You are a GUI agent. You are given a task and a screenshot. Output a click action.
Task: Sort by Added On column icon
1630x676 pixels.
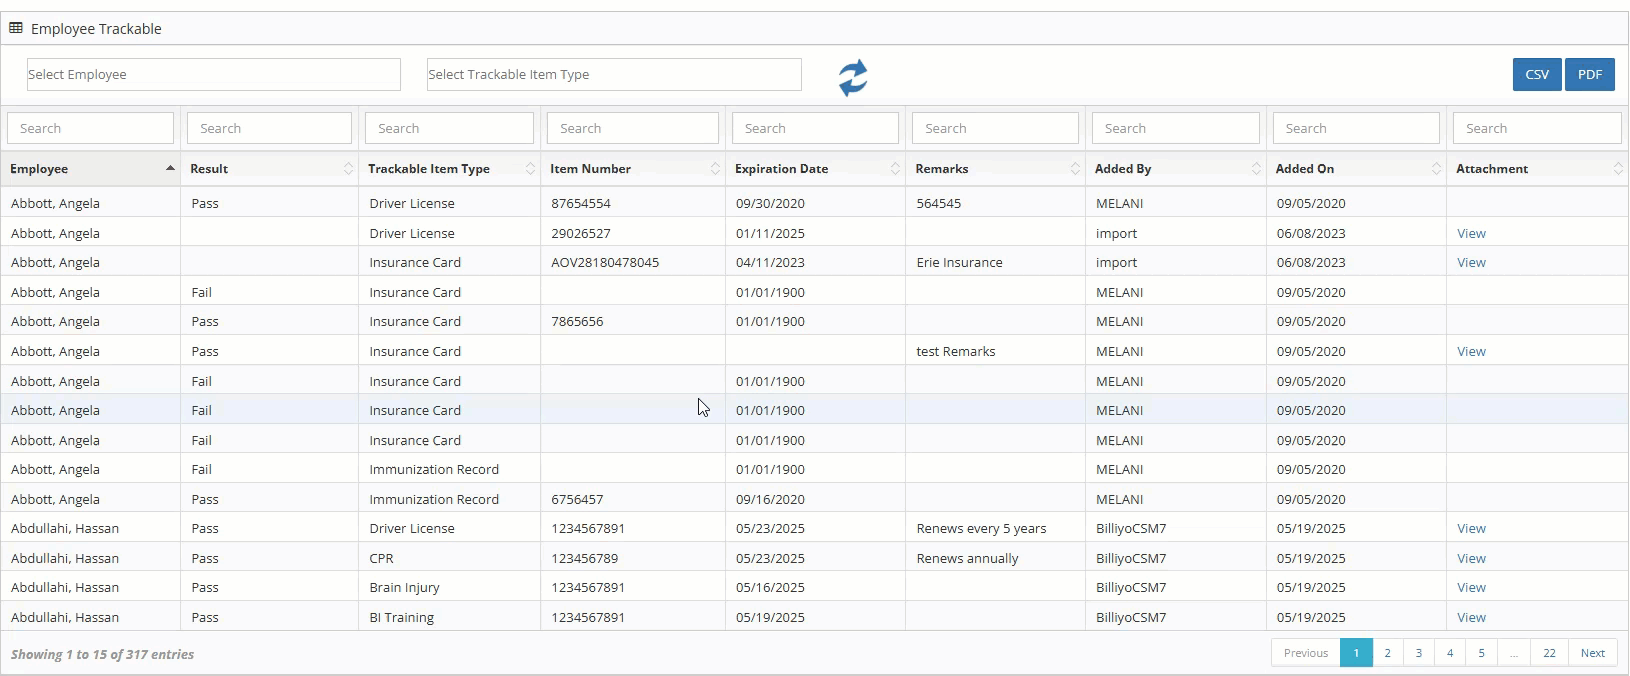(1436, 169)
